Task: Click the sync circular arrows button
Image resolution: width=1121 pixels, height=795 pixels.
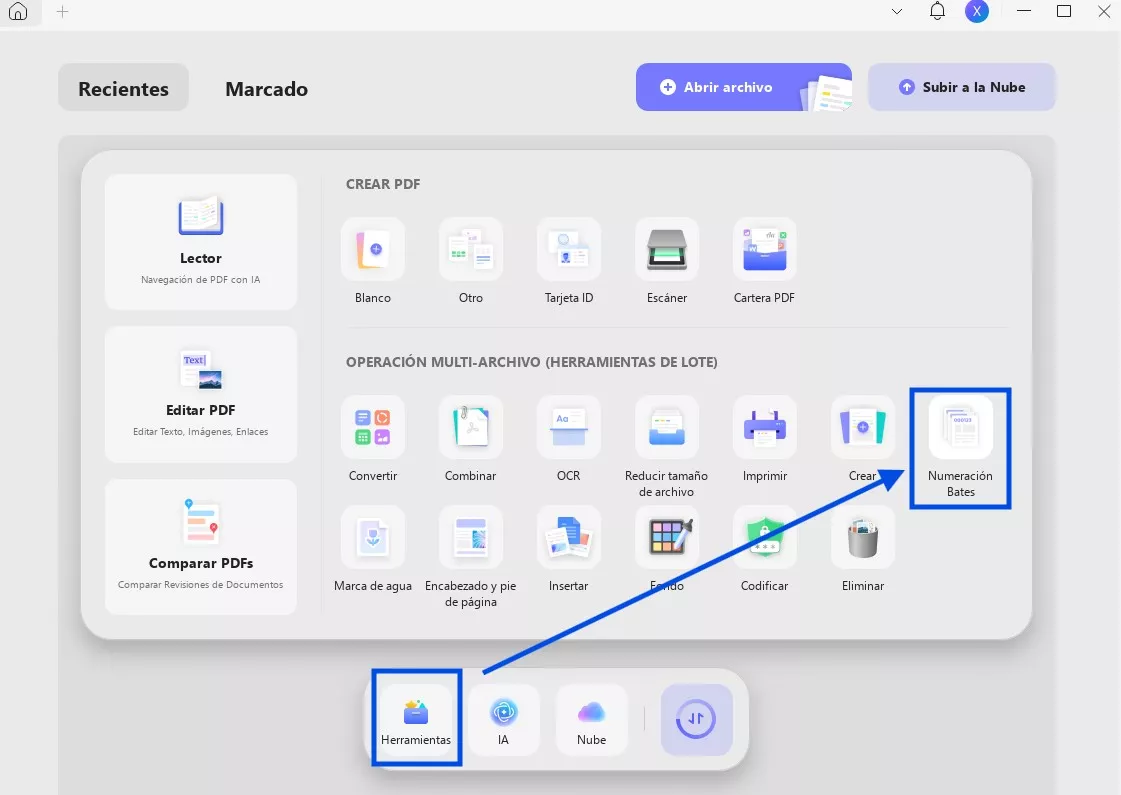Action: click(696, 719)
